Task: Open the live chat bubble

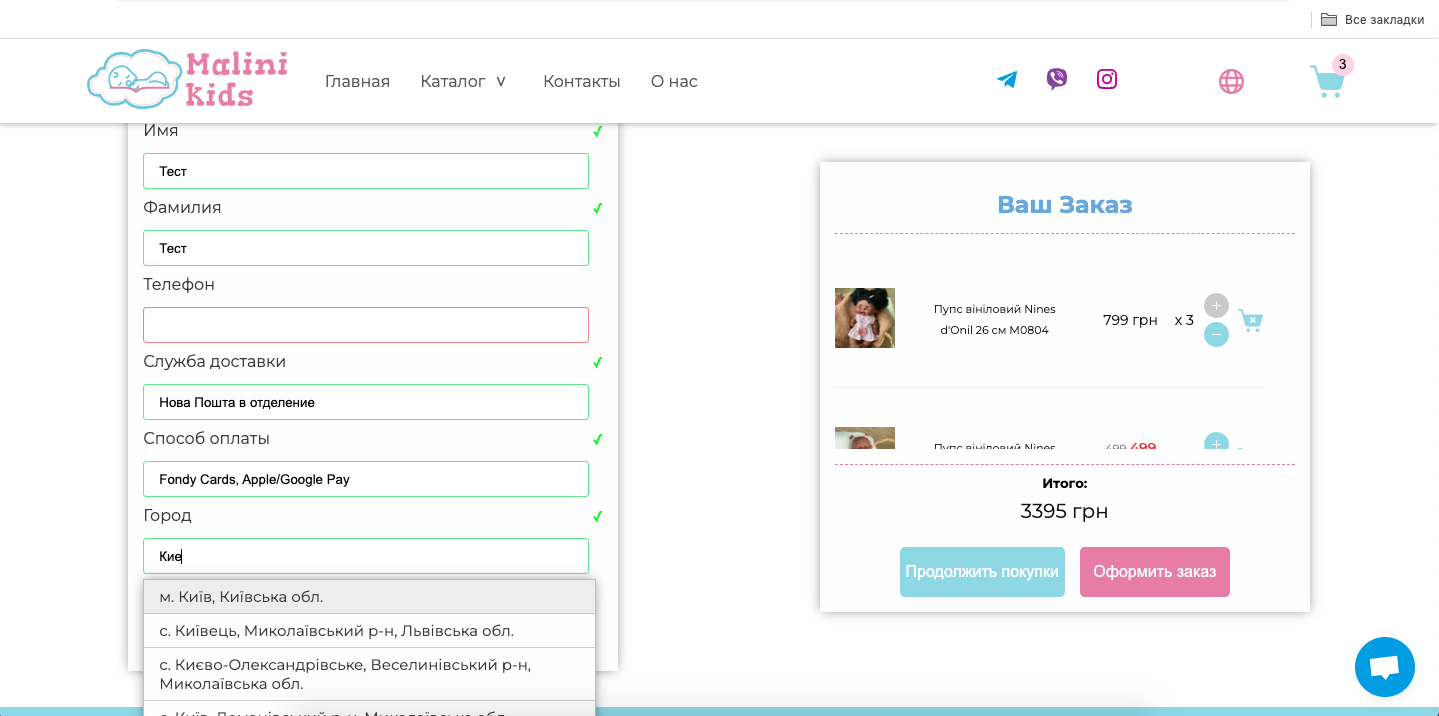Action: tap(1384, 667)
